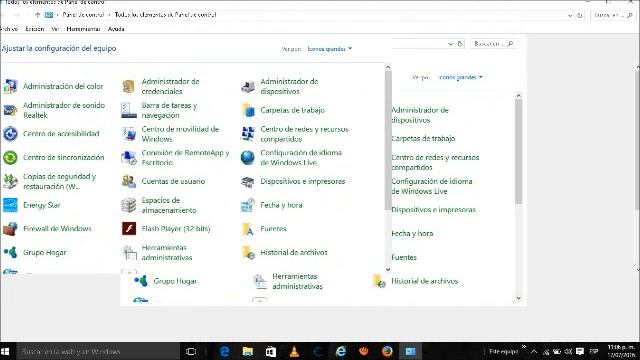Refresh using the top address bar button
Screen dimensions: 640x360
click(580, 16)
